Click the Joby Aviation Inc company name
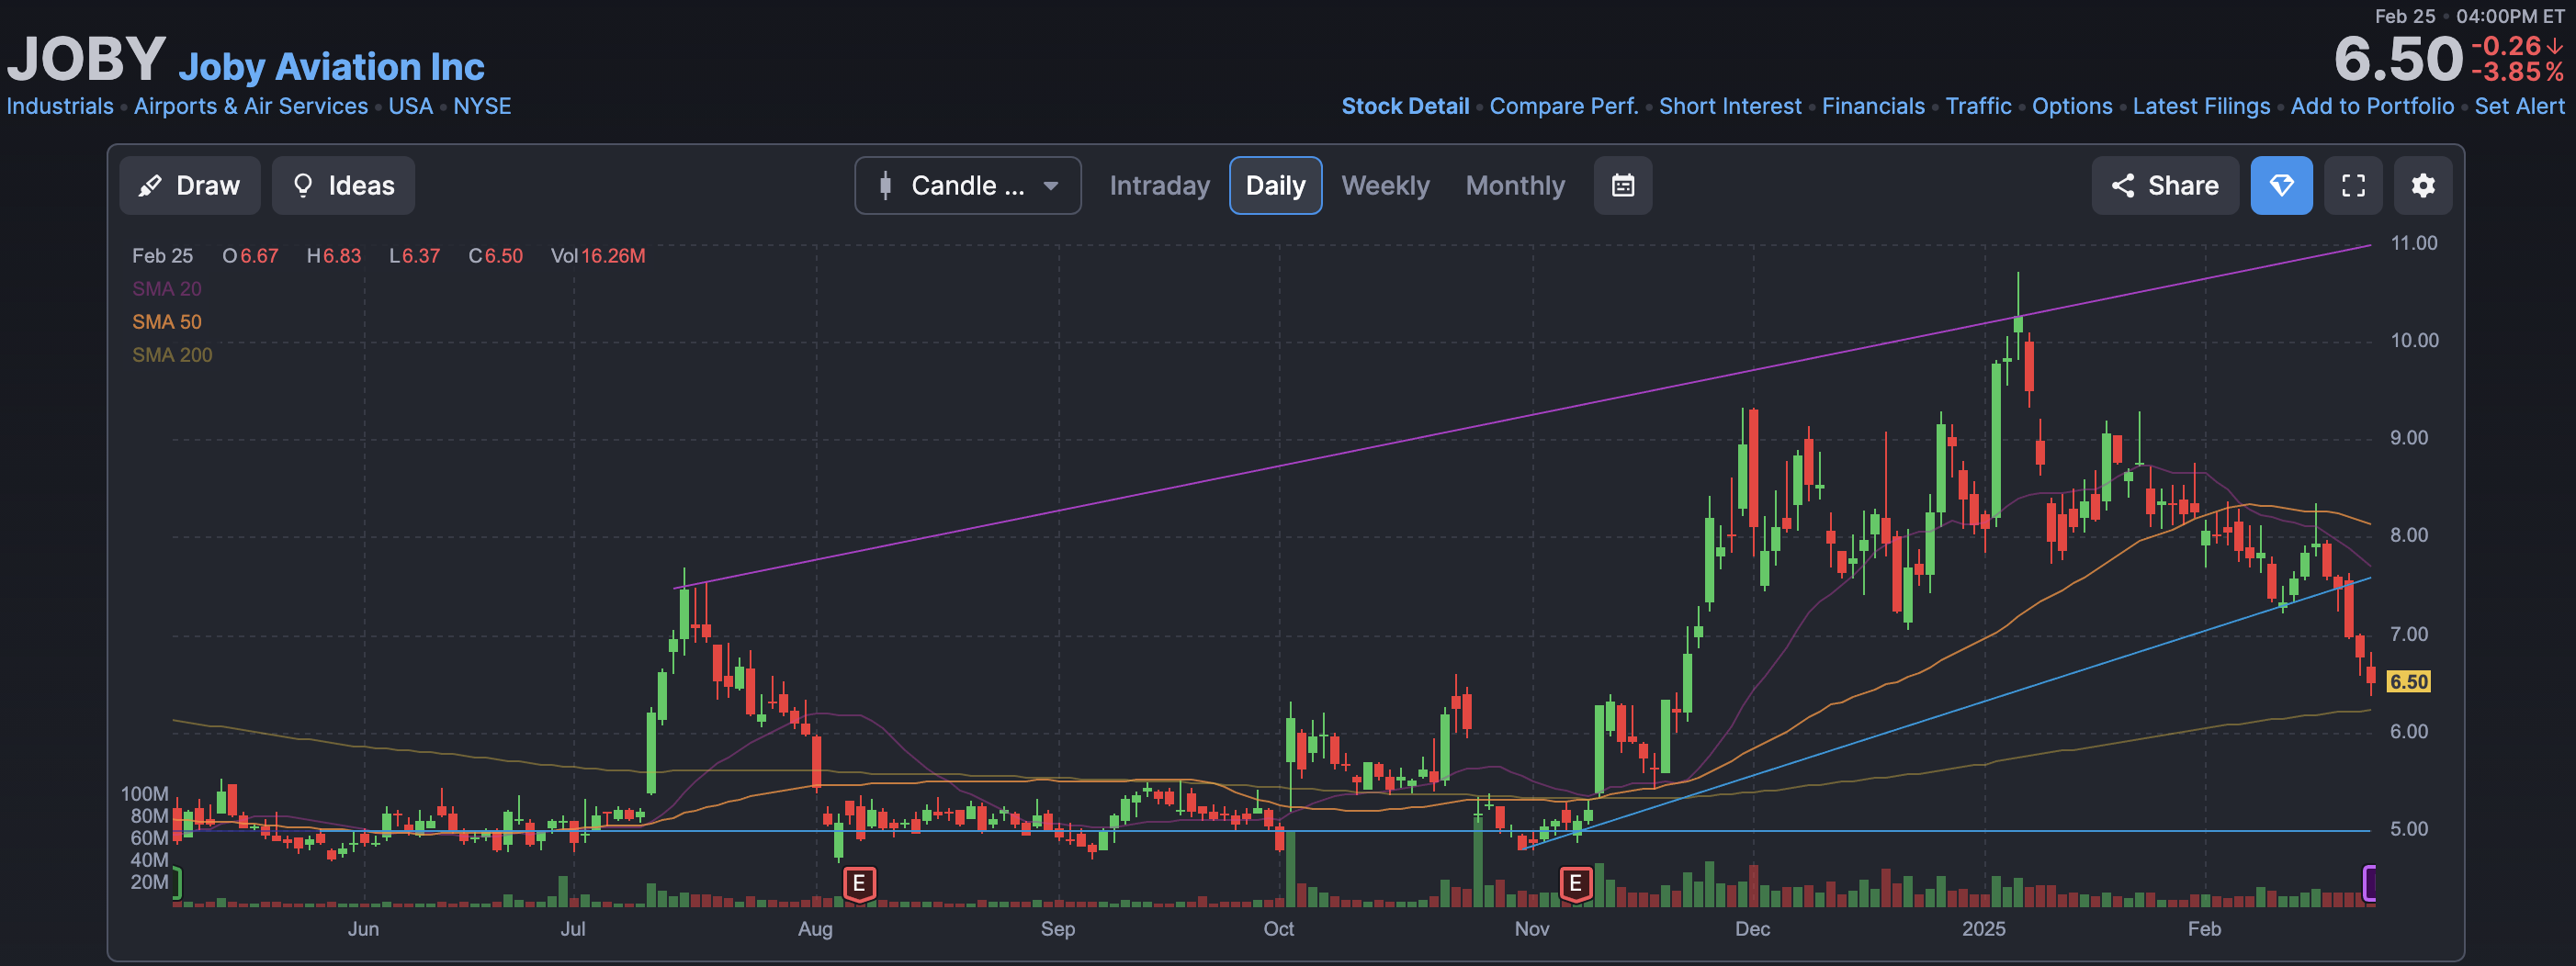The width and height of the screenshot is (2576, 966). tap(331, 67)
